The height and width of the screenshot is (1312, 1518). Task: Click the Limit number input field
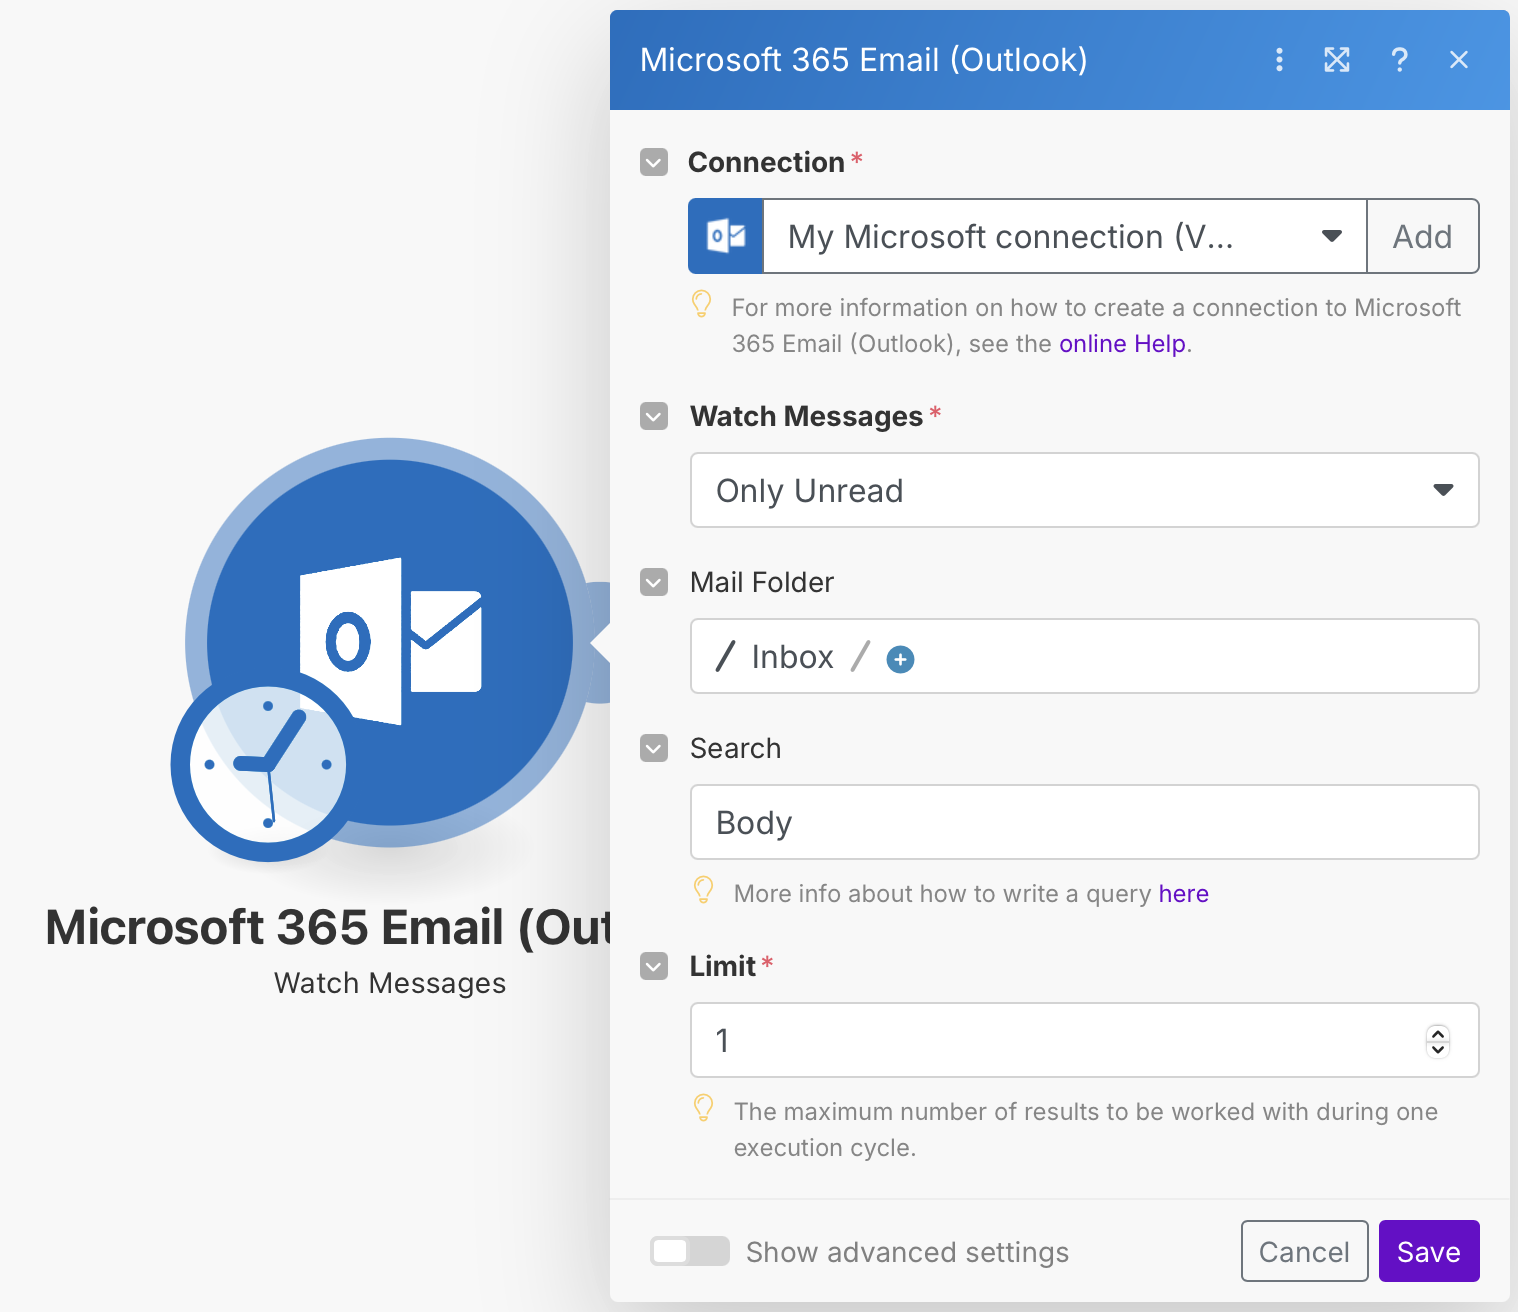(1085, 1040)
